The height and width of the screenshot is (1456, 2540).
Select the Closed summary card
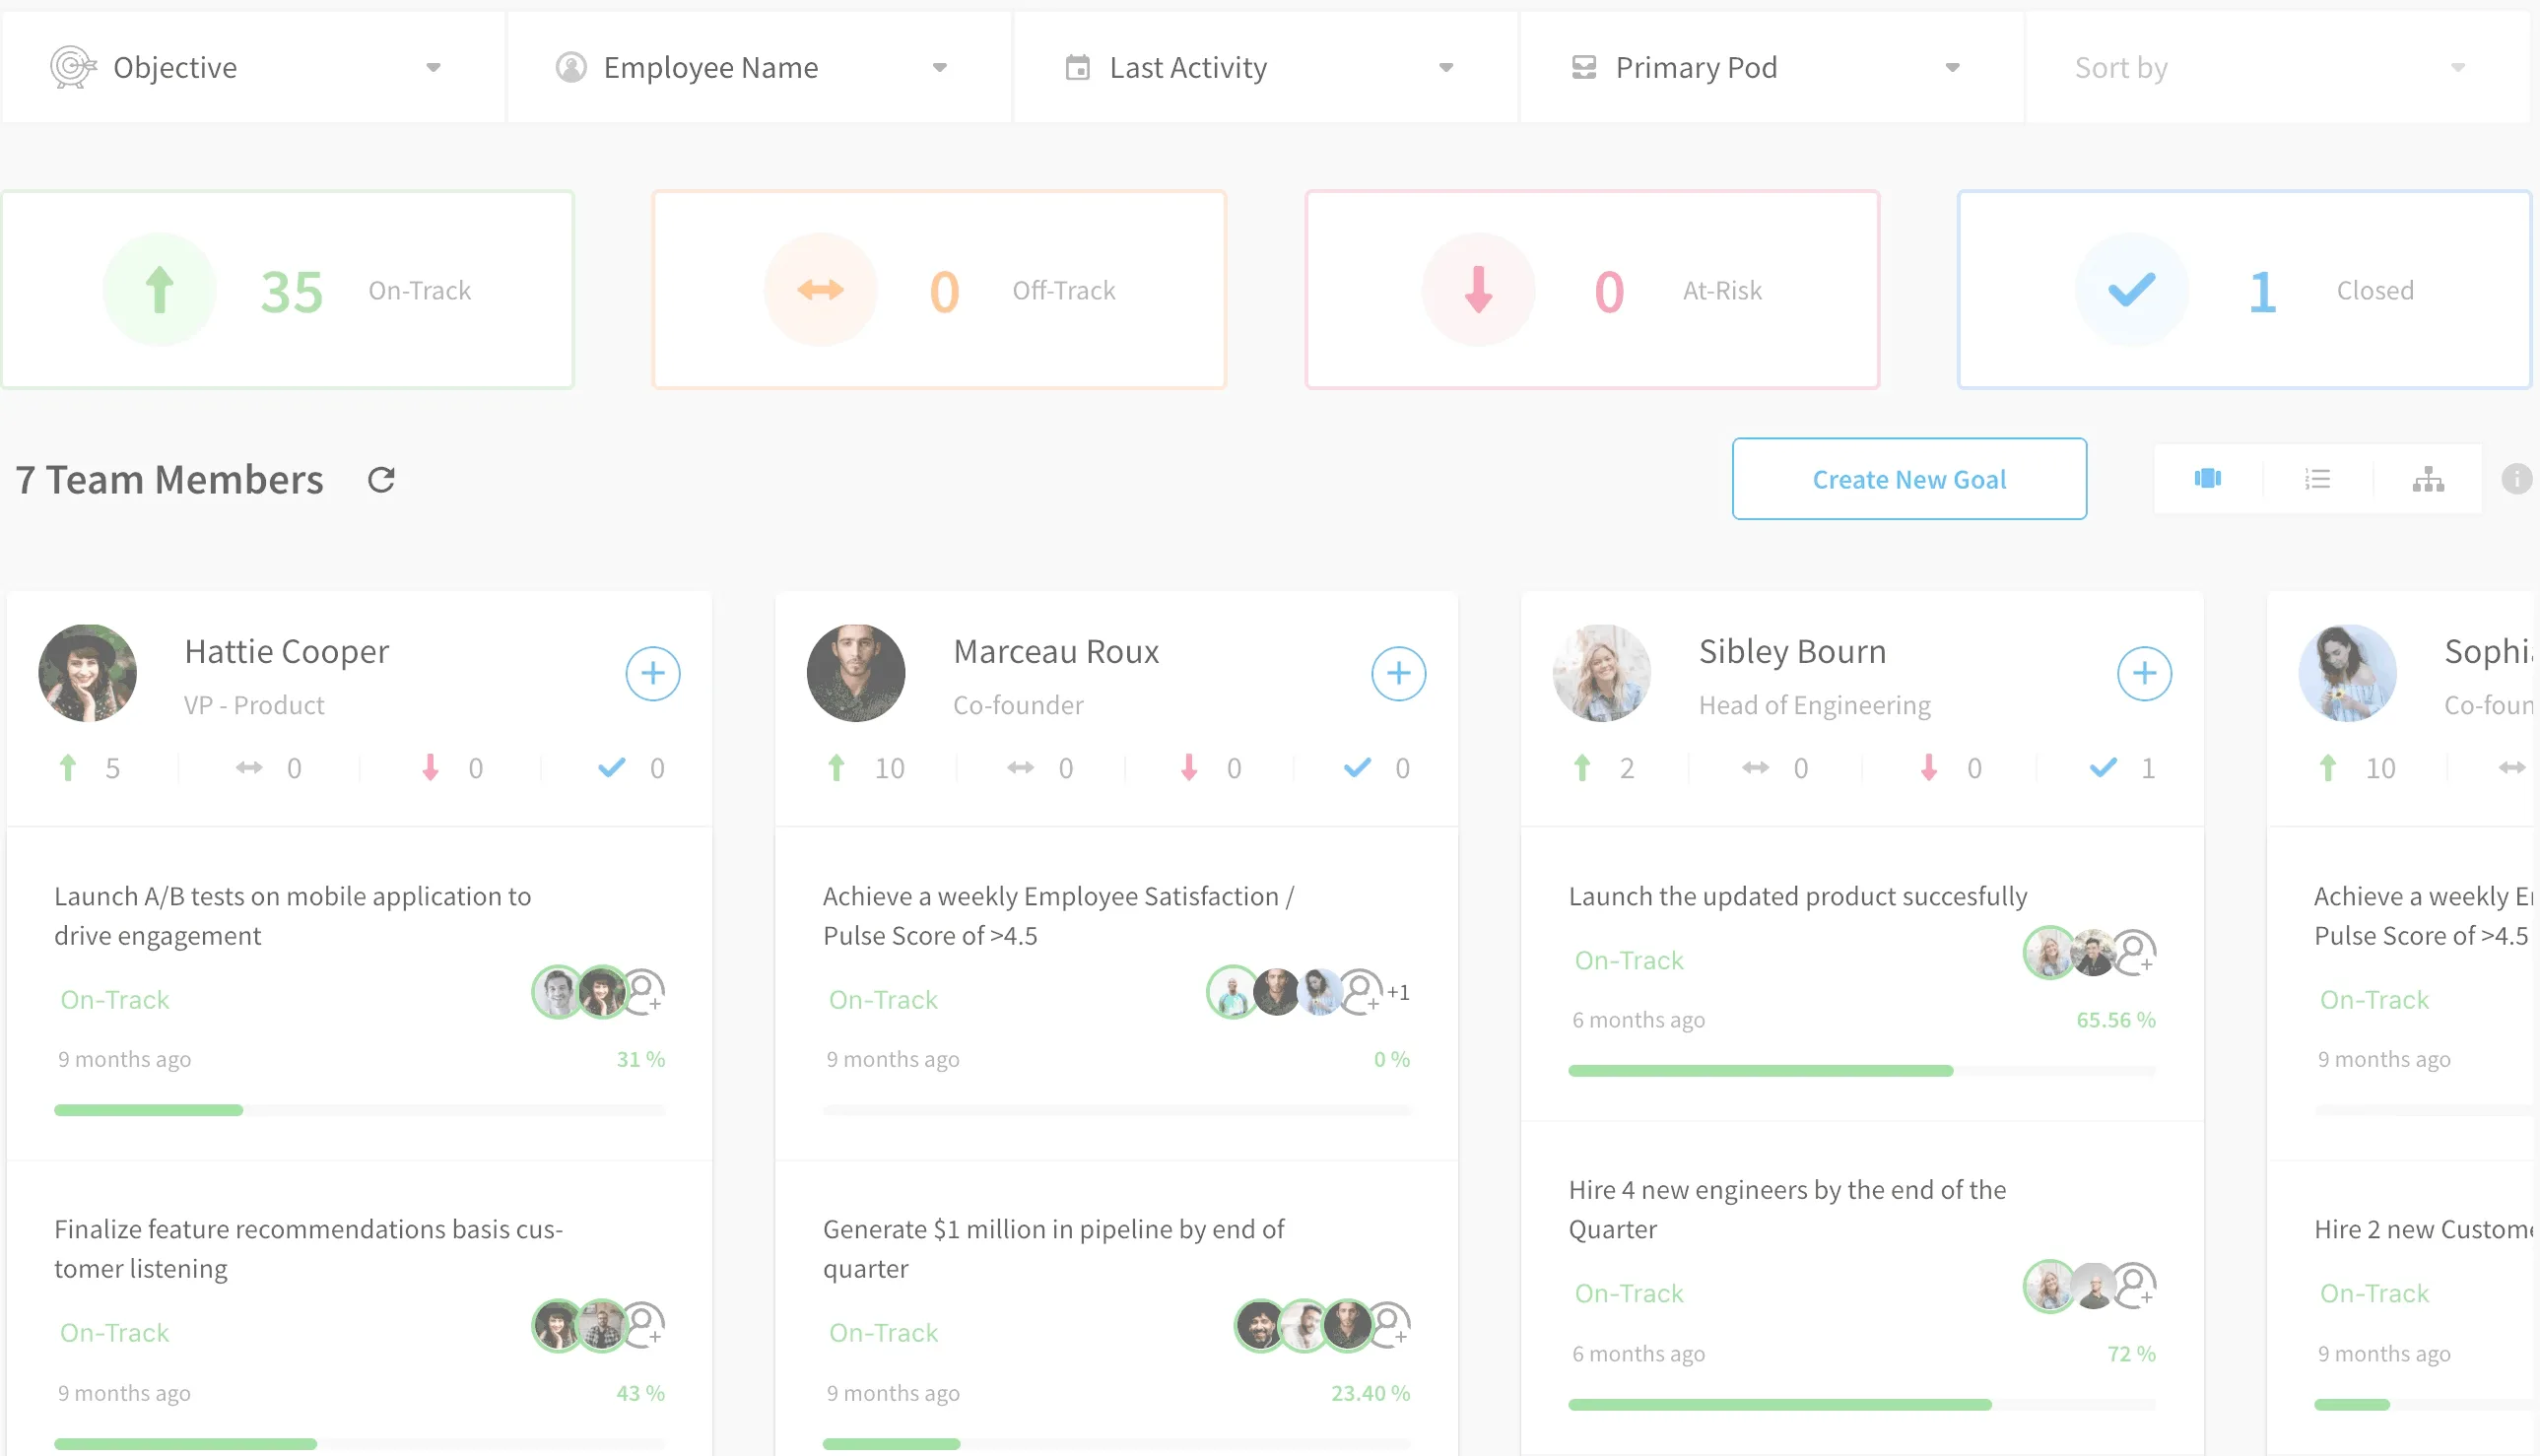coord(2244,290)
